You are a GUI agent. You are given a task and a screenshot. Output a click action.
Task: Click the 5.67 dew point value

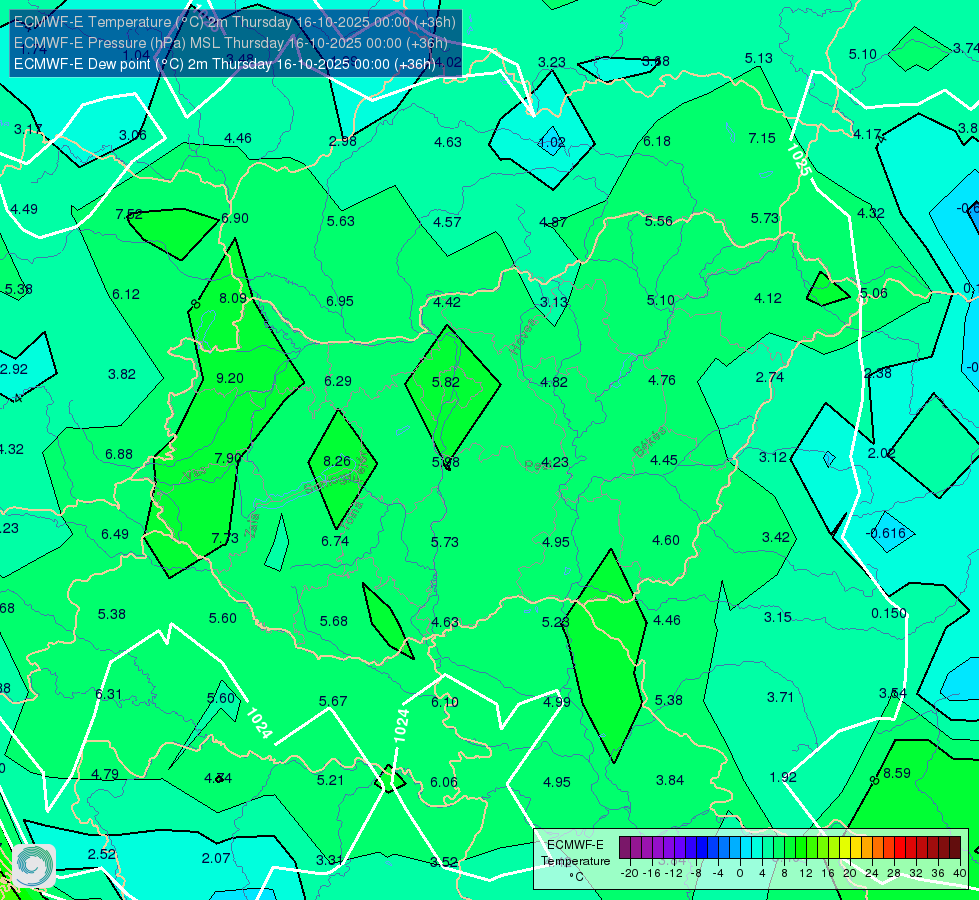pyautogui.click(x=333, y=701)
